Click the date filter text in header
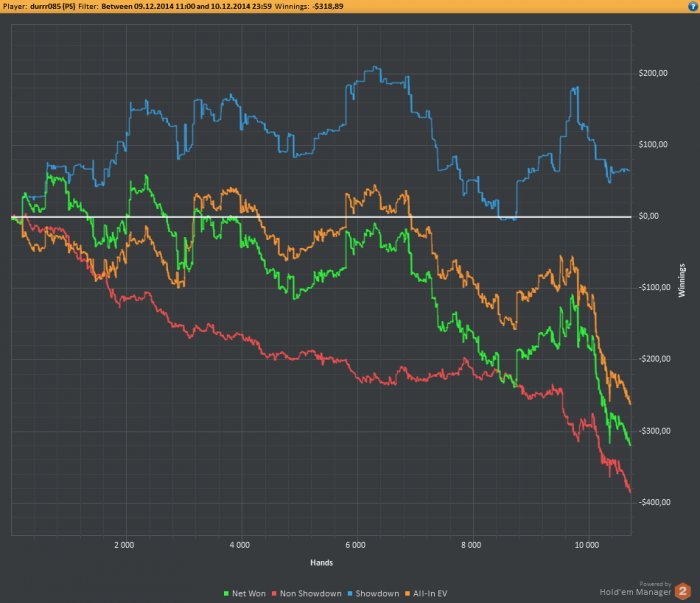700x603 pixels. point(186,6)
